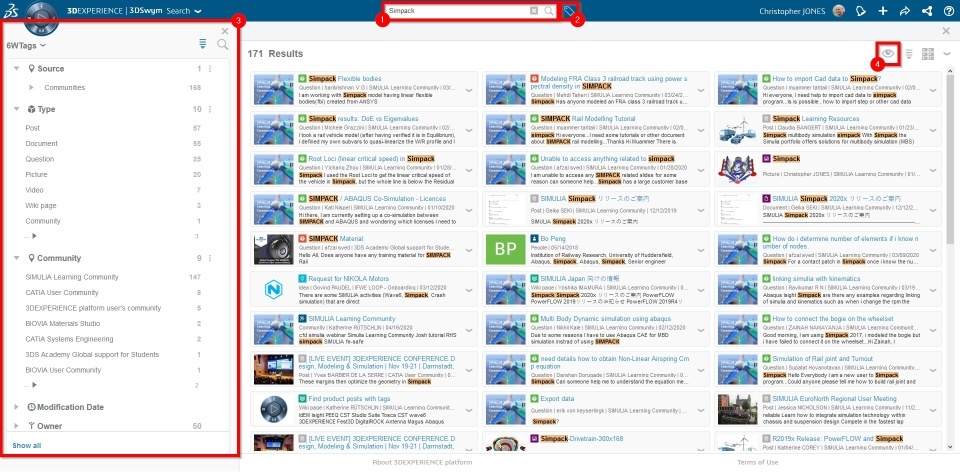Open Source section options menu
The width and height of the screenshot is (960, 472).
(x=210, y=69)
